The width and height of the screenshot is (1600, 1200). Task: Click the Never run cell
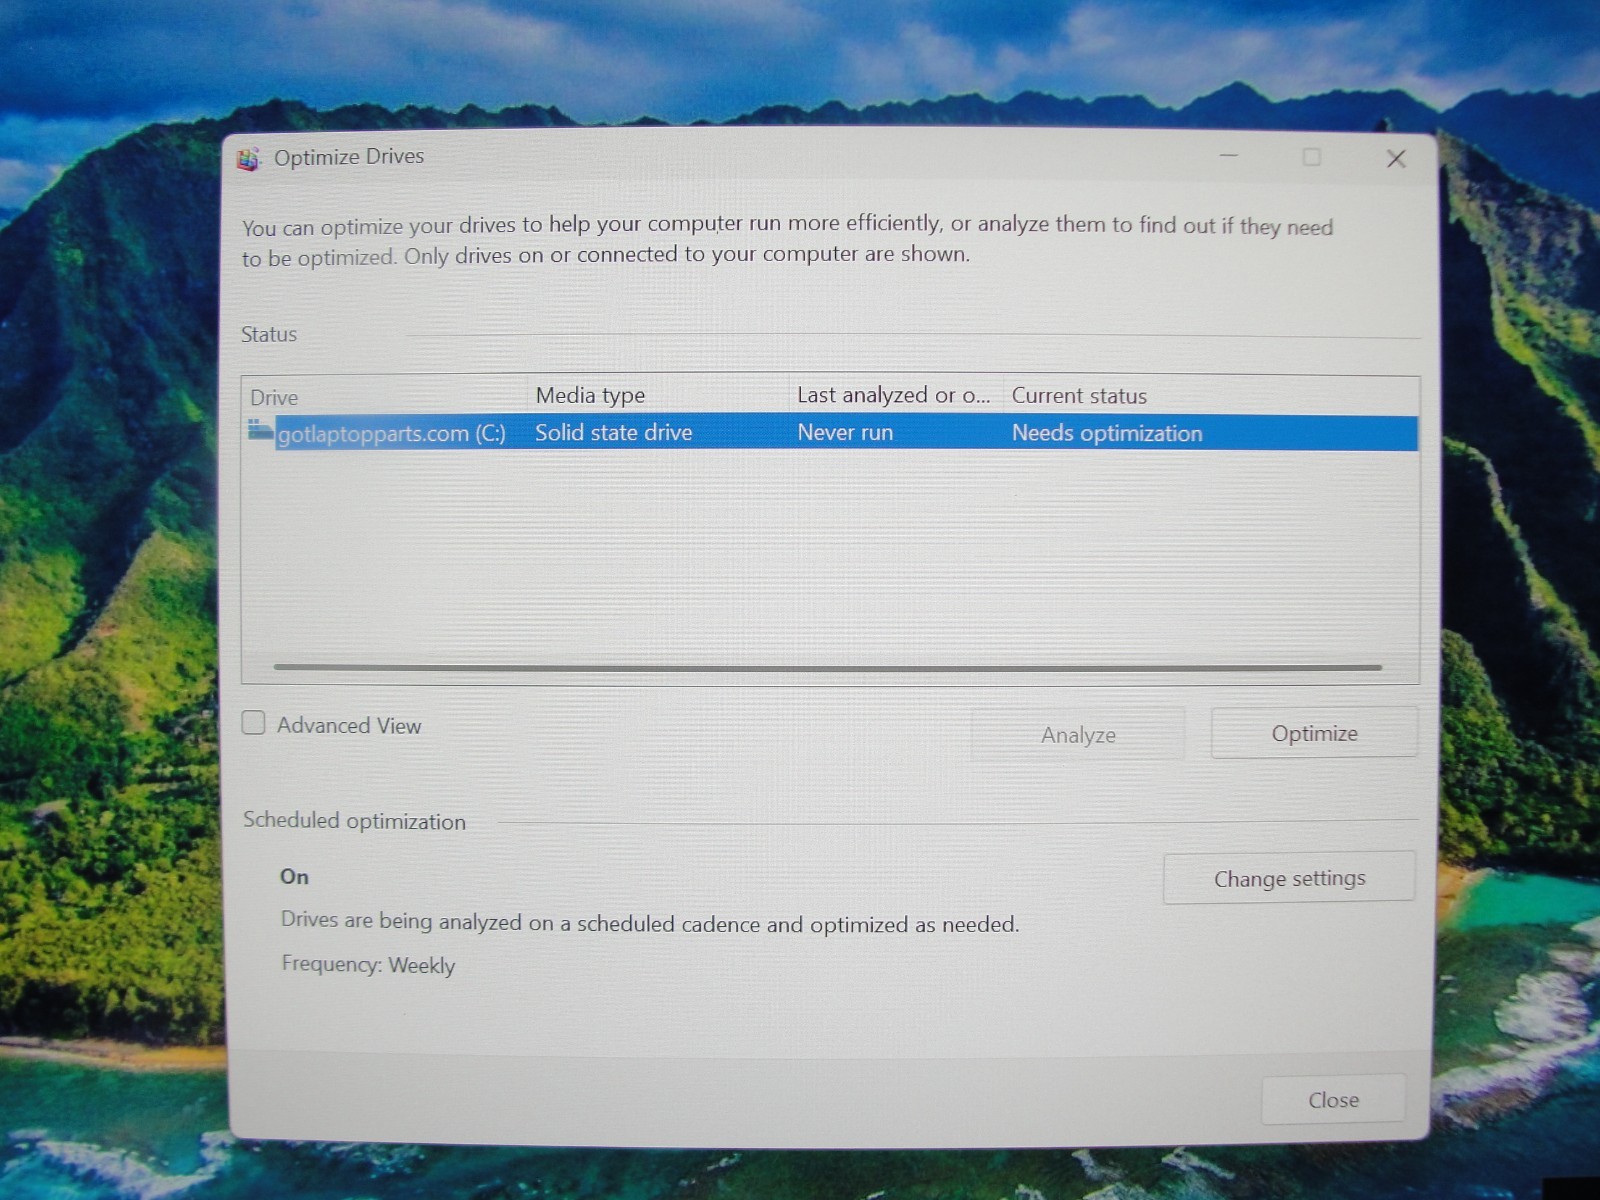point(845,432)
